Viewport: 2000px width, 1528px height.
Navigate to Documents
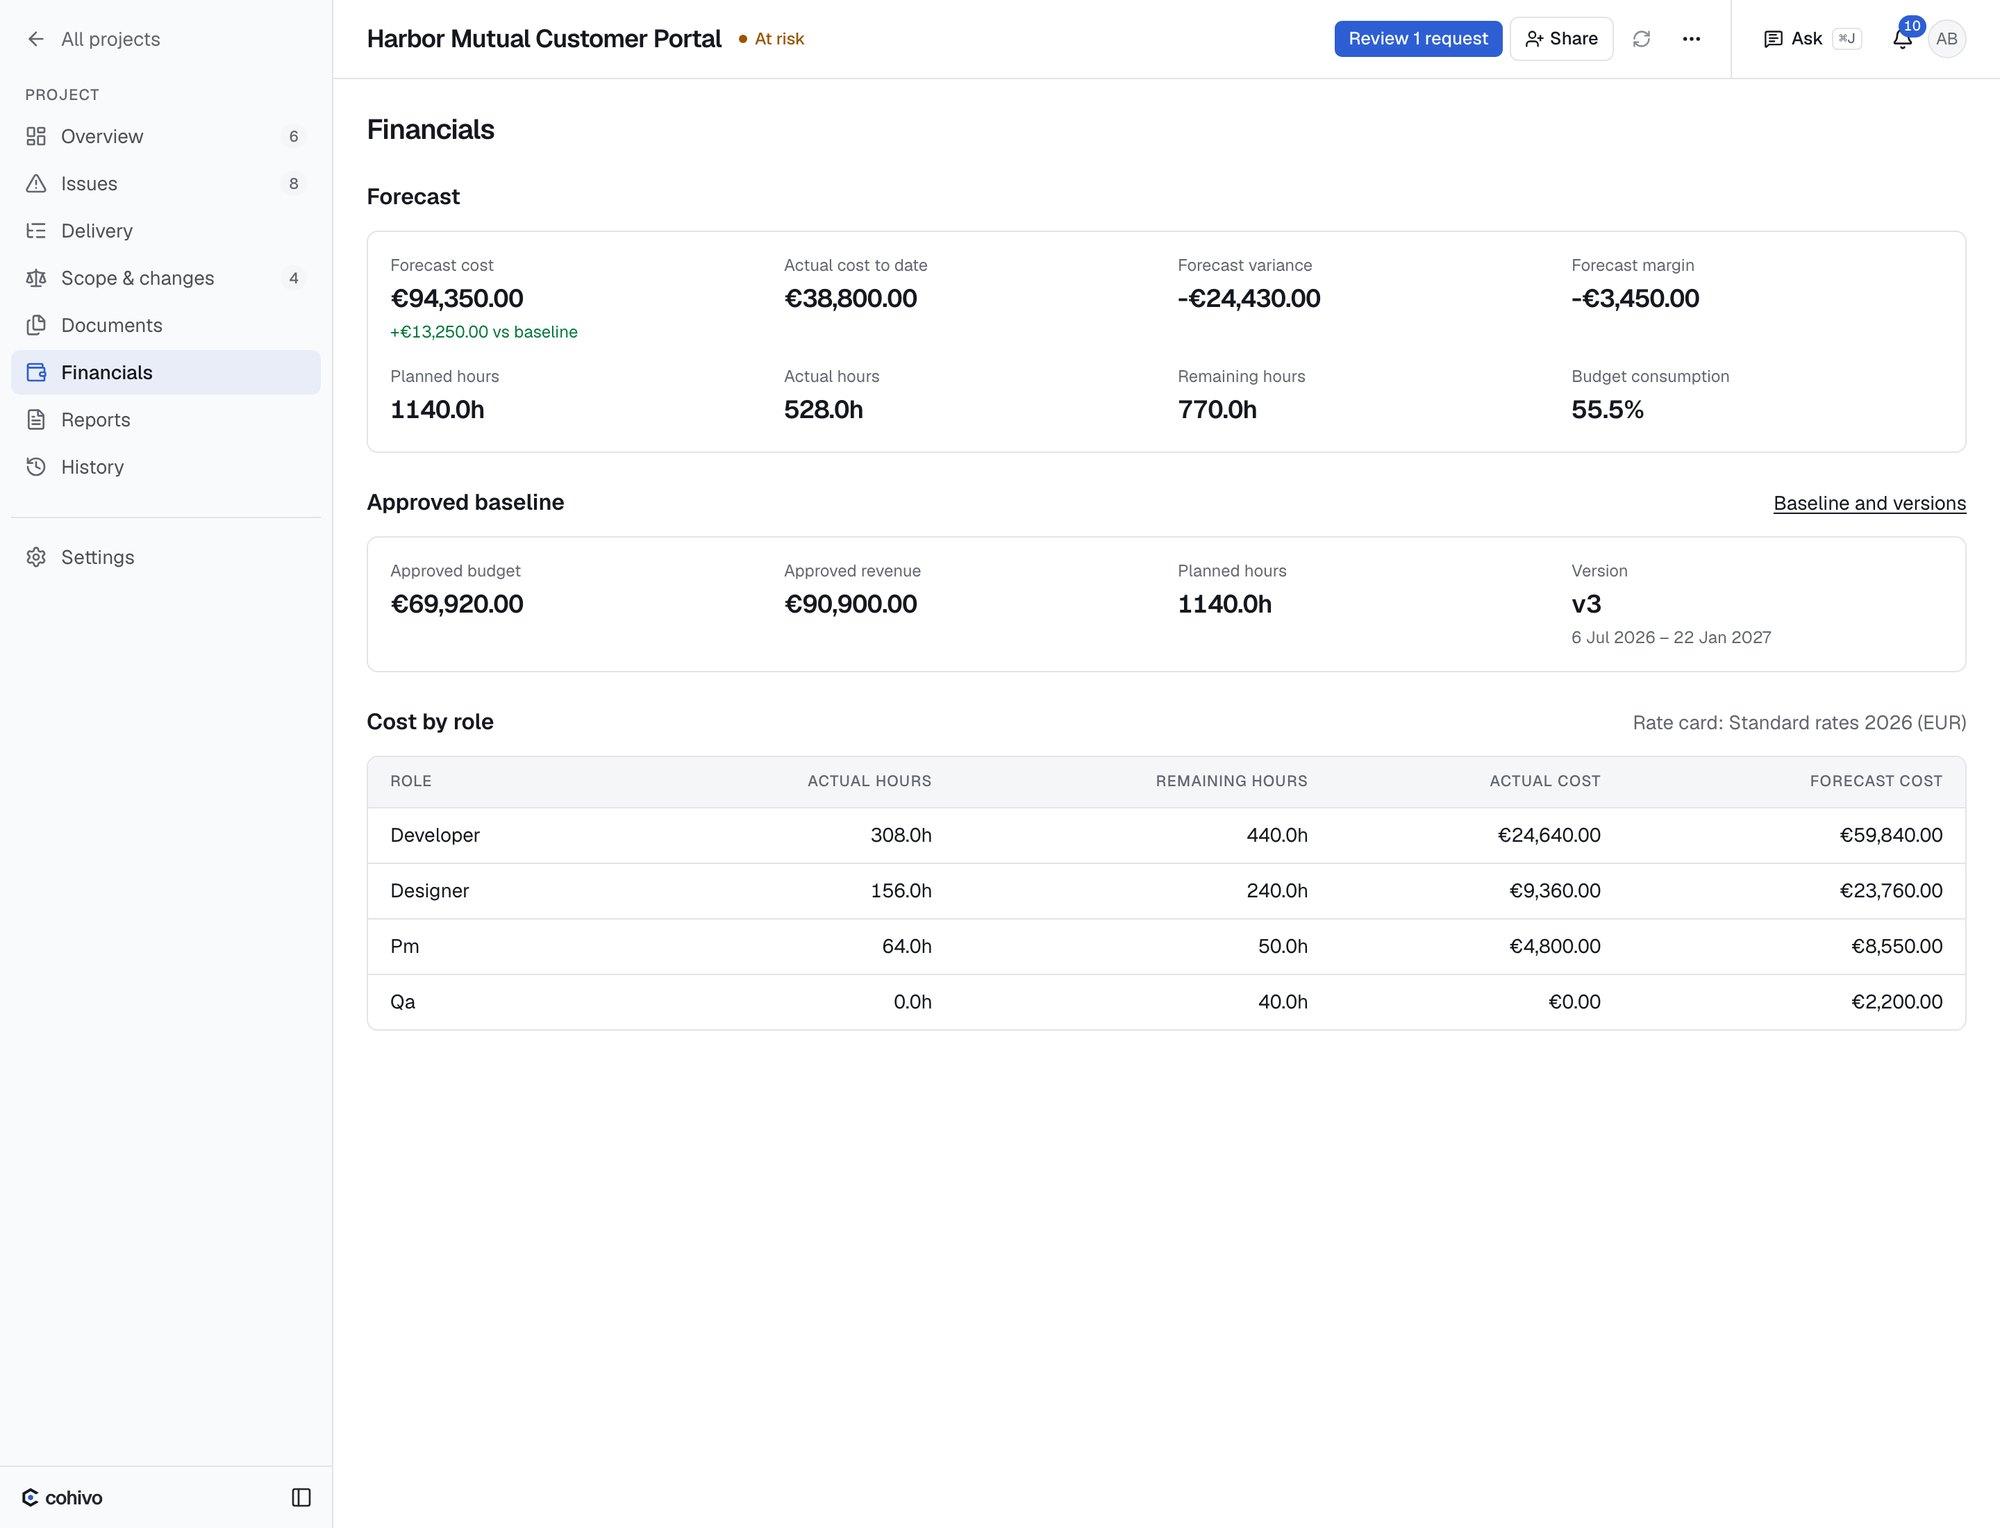pyautogui.click(x=166, y=325)
